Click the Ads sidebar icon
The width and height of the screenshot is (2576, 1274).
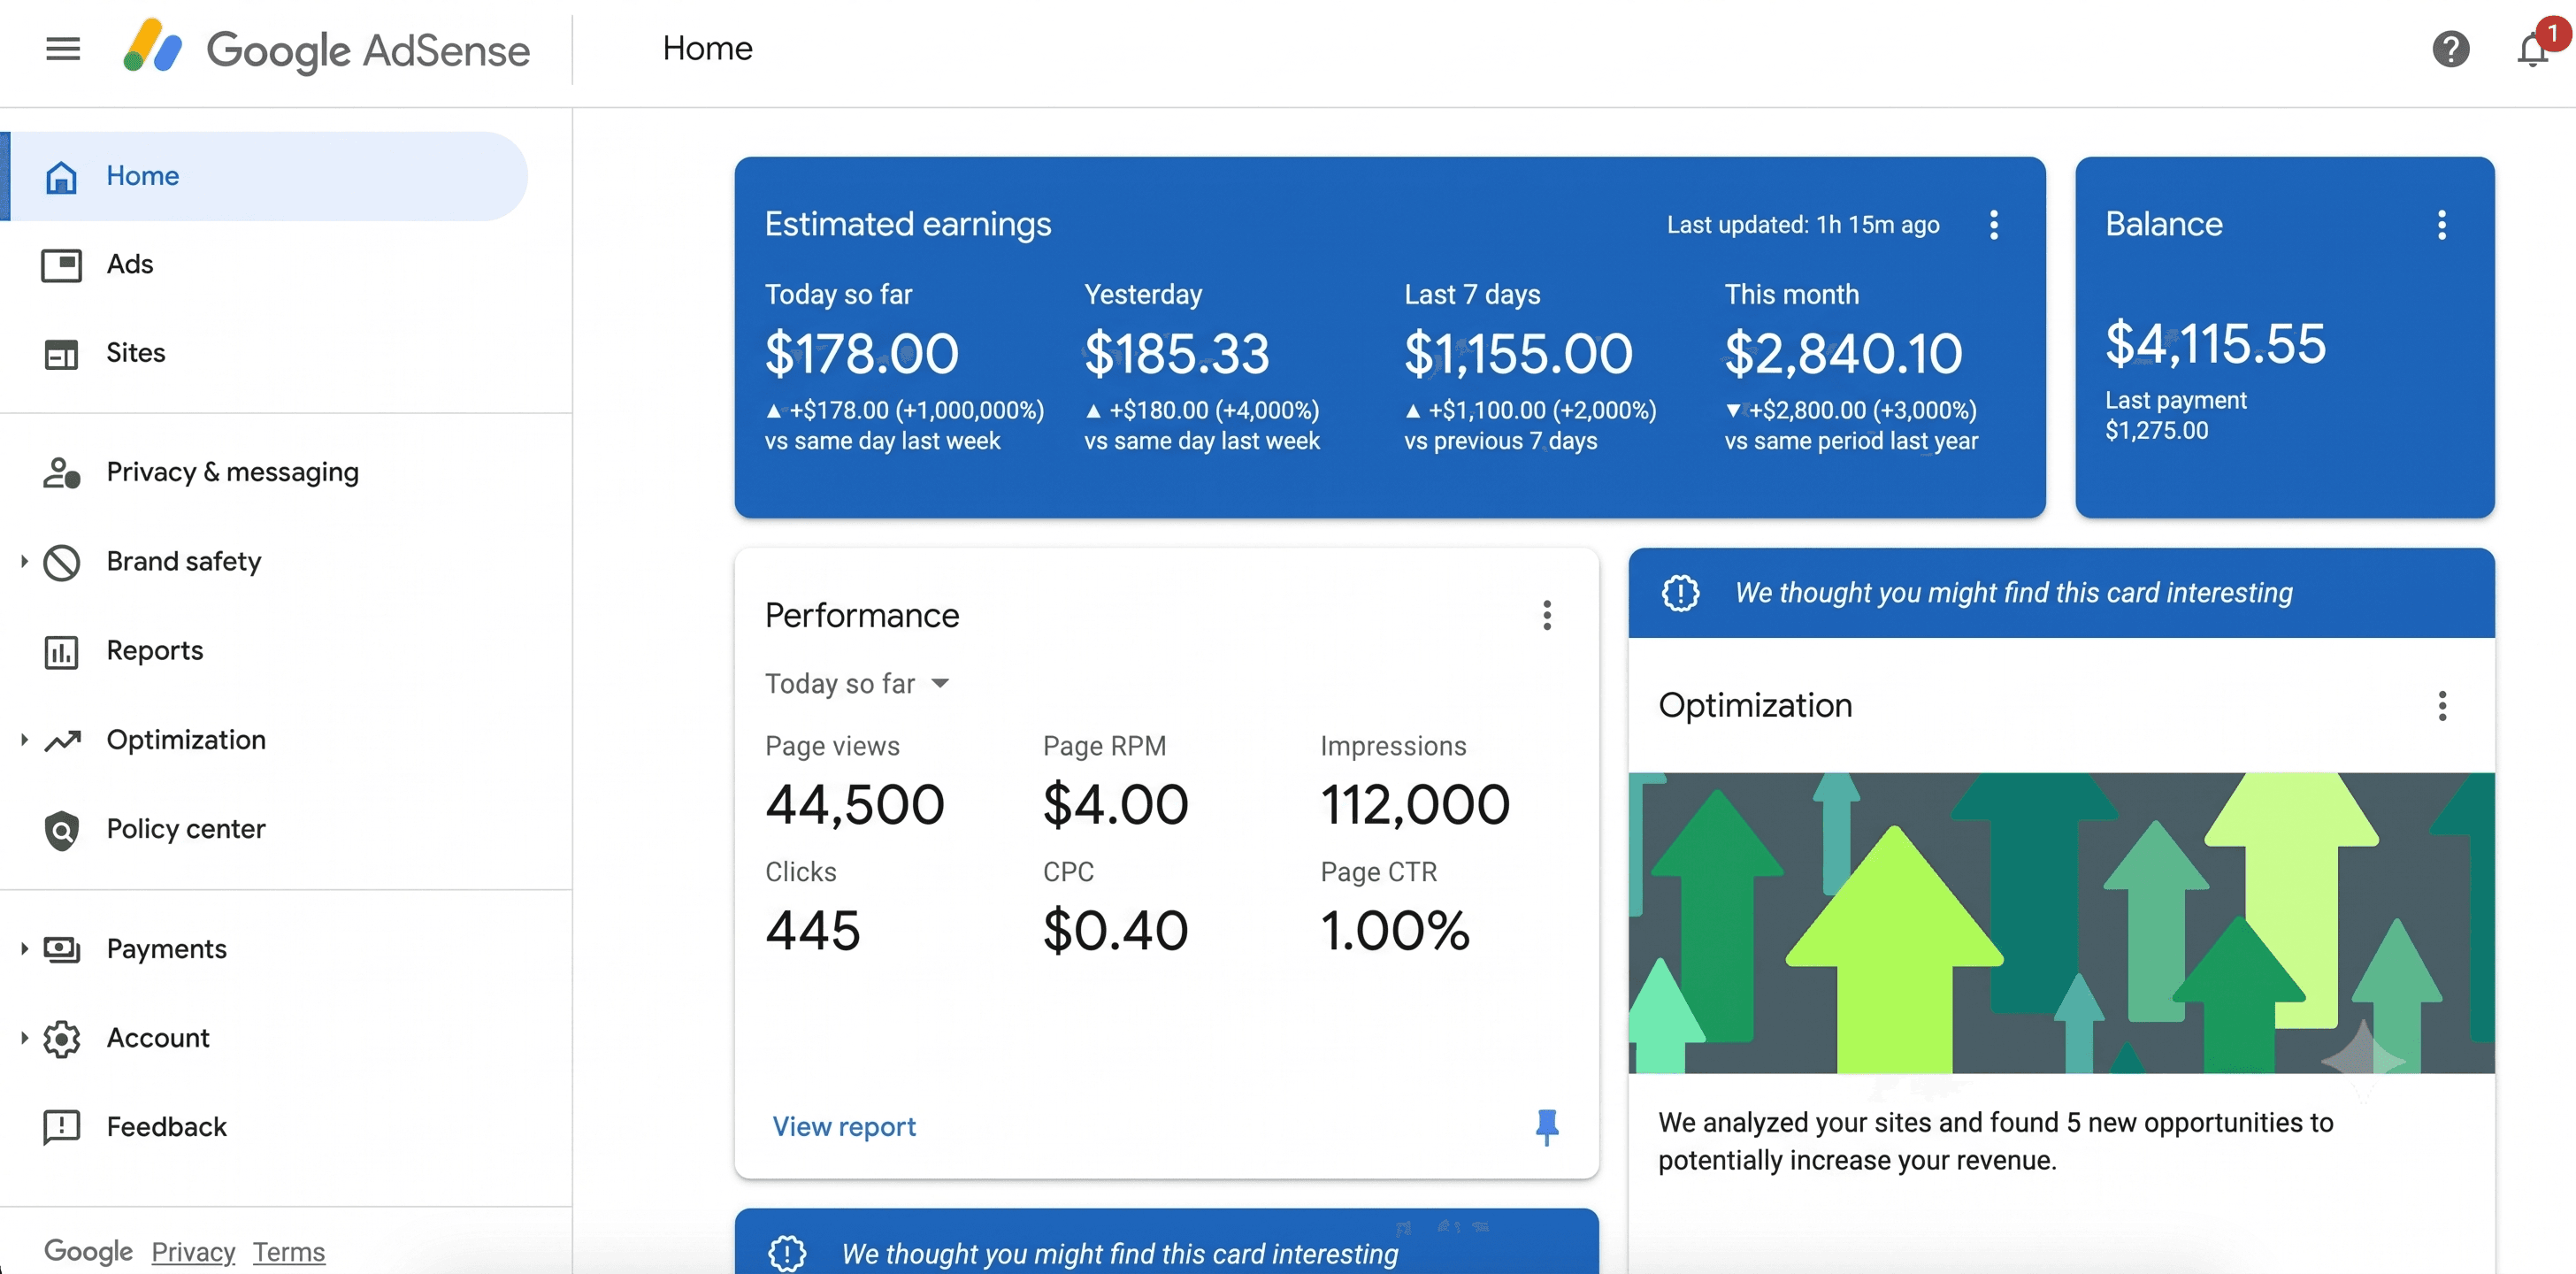pos(62,265)
